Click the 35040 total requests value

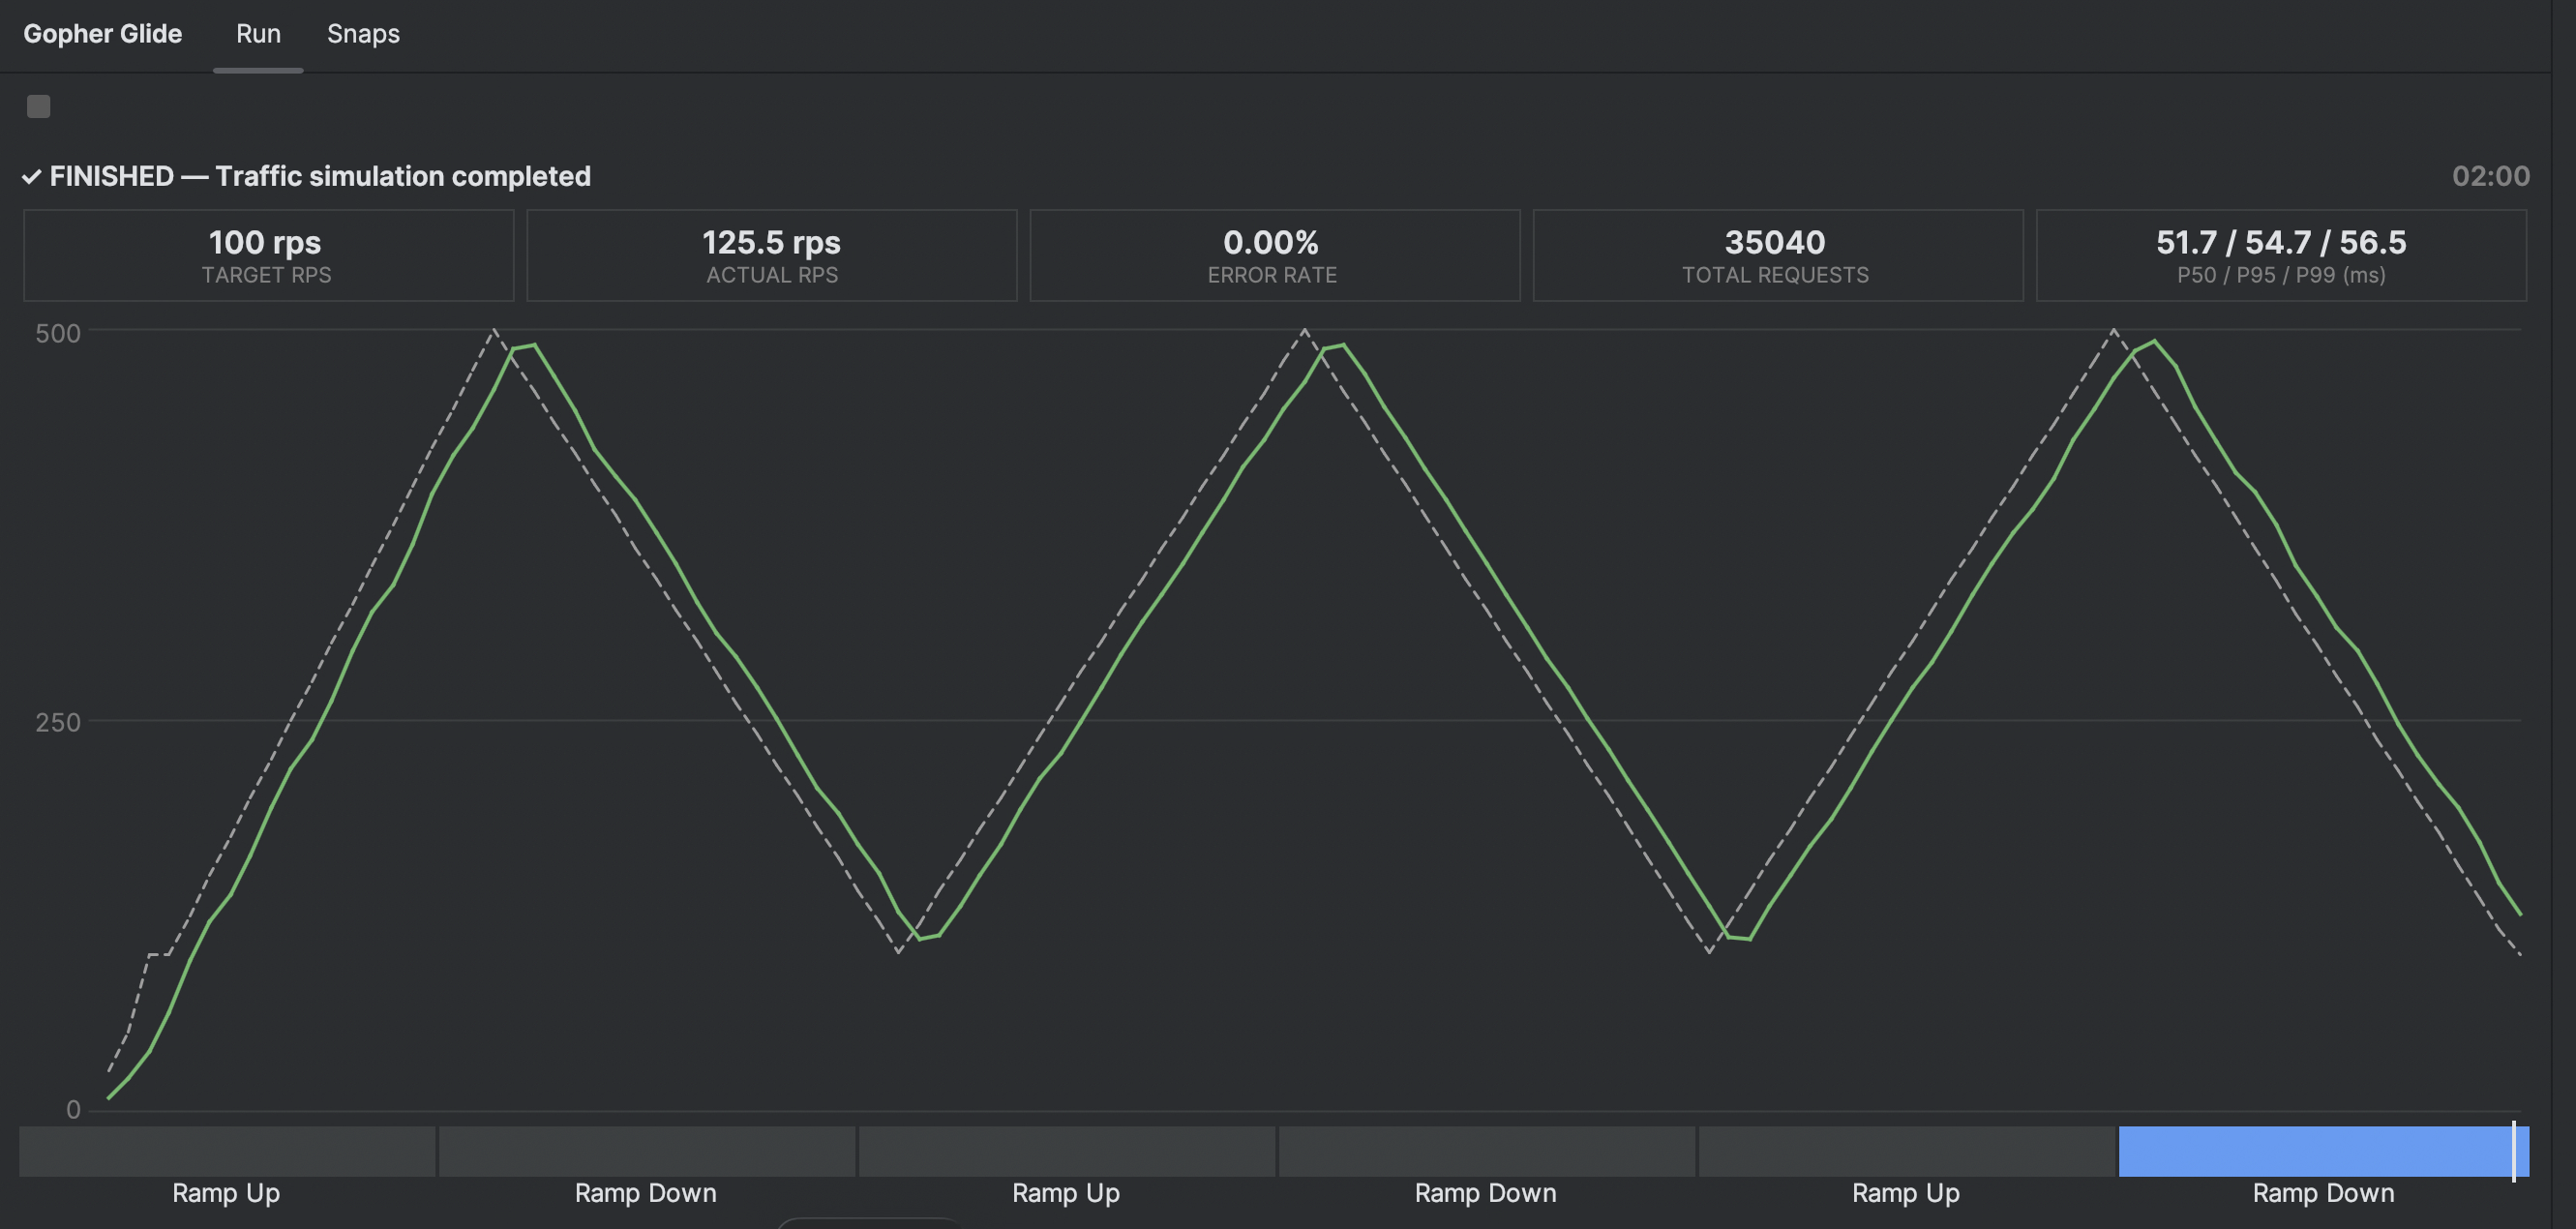pos(1775,242)
